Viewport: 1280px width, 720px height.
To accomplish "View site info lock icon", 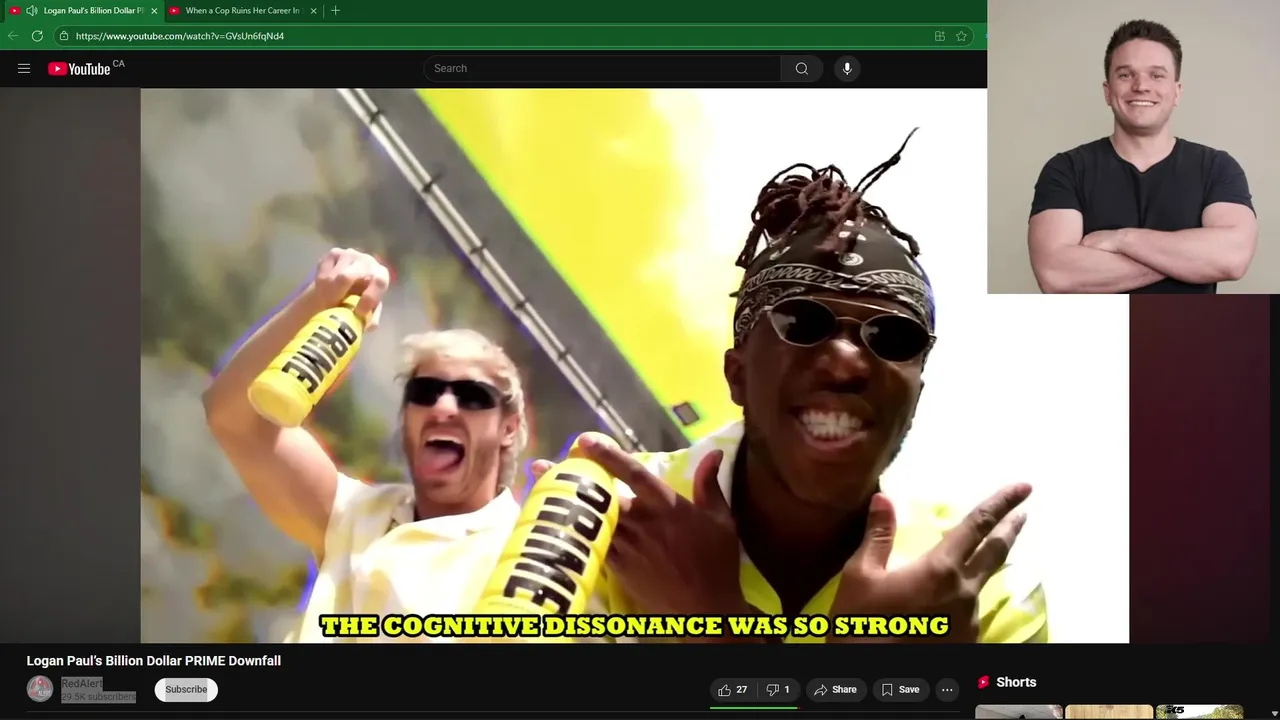I will [64, 36].
